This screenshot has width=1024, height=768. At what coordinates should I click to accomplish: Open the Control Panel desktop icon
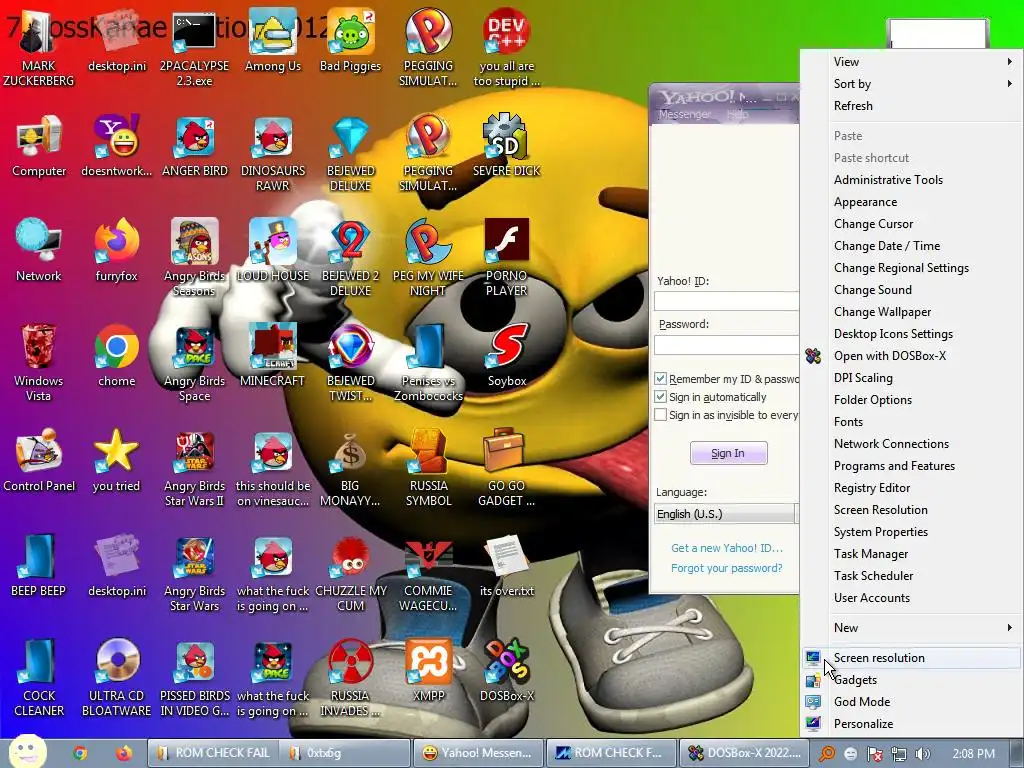coord(39,460)
